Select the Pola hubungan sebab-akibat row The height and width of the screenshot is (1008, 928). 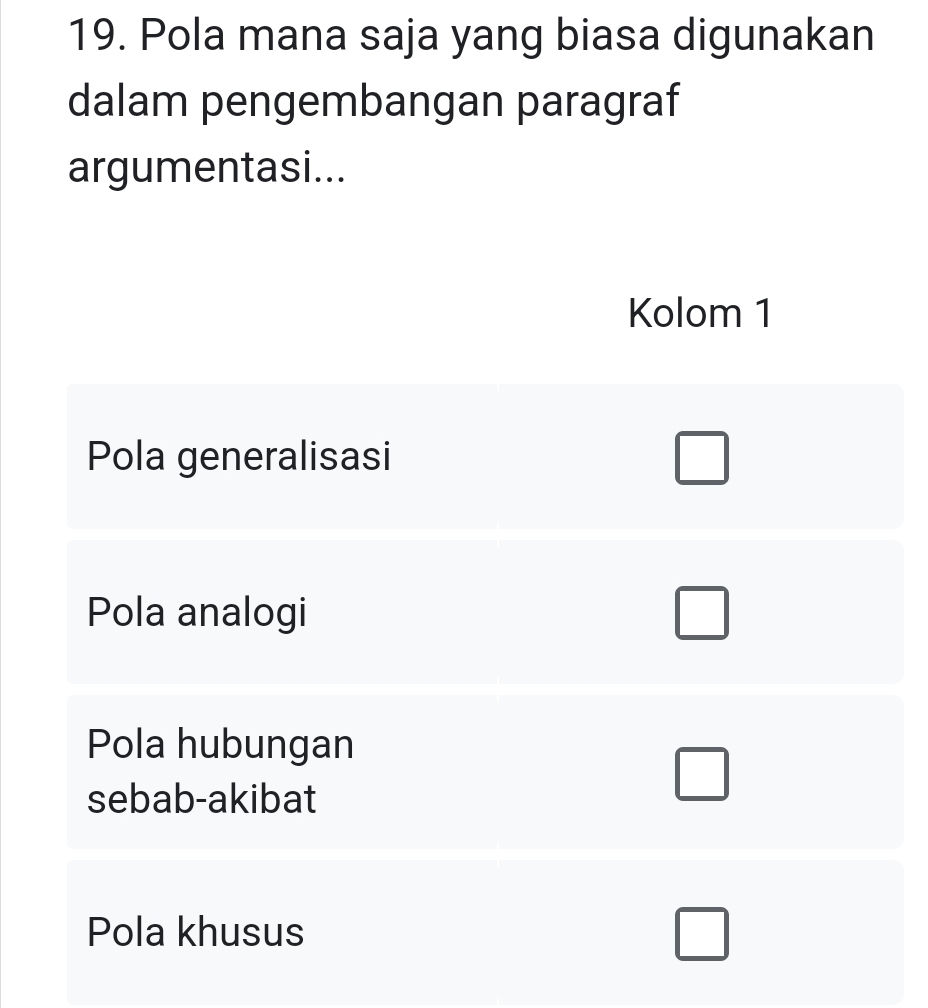click(x=400, y=771)
